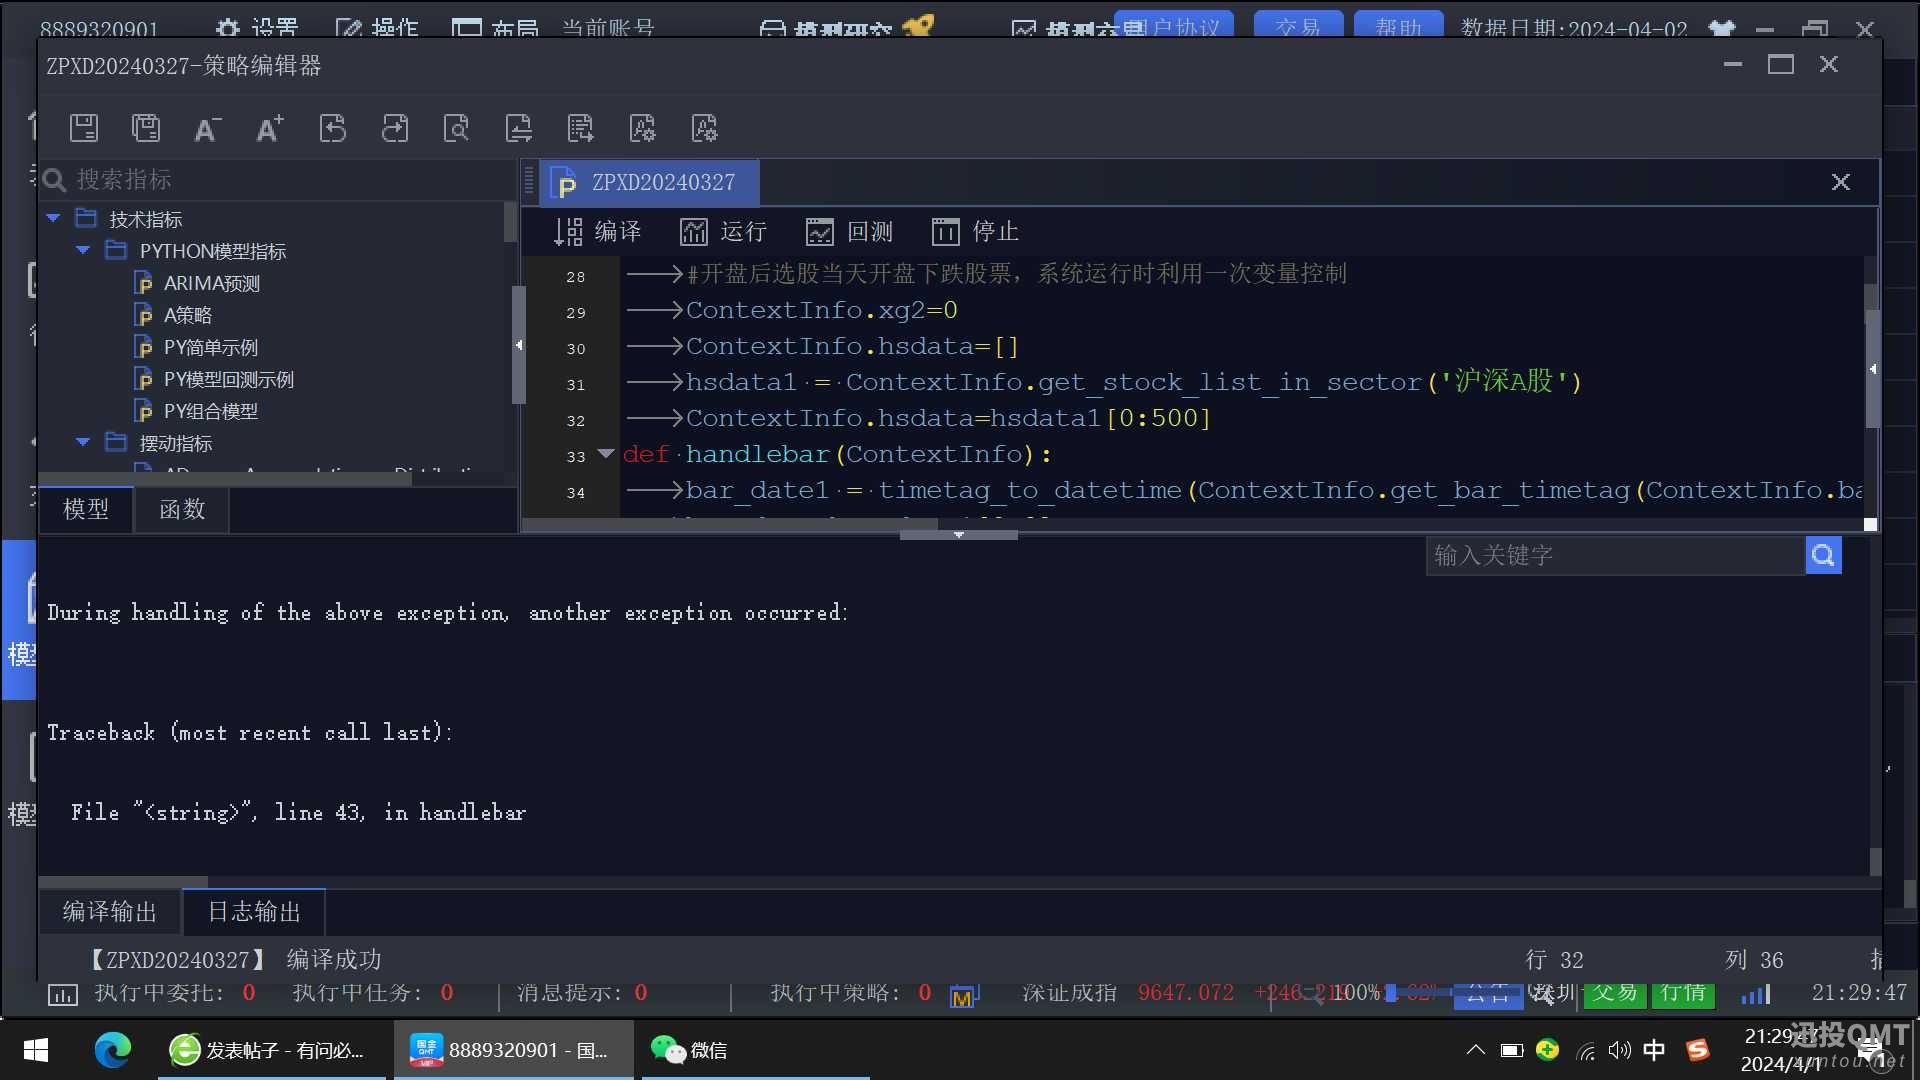Viewport: 1920px width, 1080px height.
Task: Switch to the 日志输出 tab
Action: [x=254, y=912]
